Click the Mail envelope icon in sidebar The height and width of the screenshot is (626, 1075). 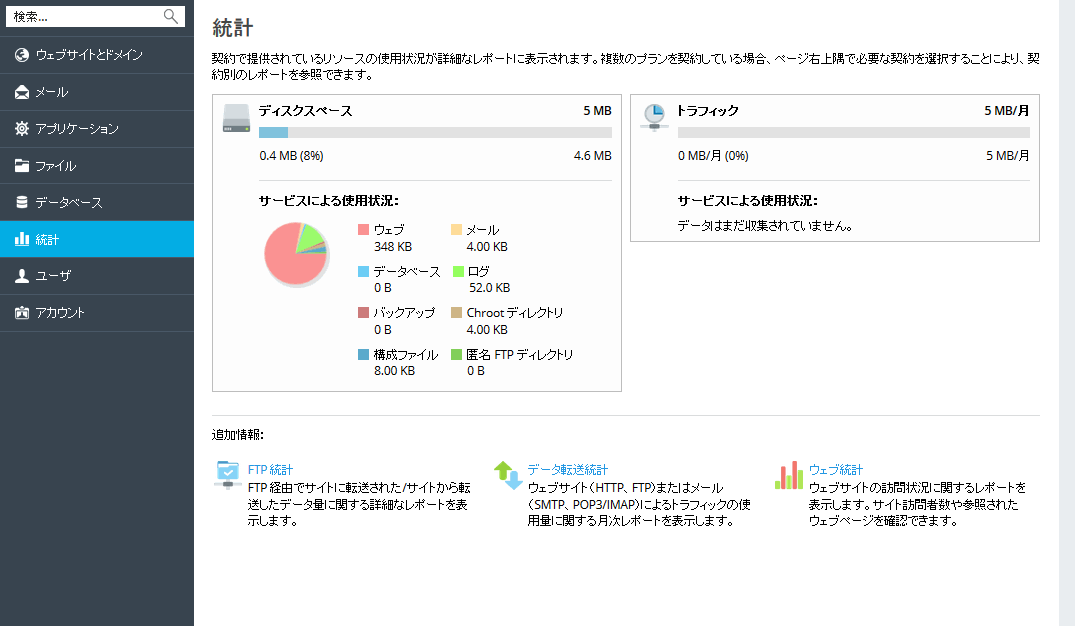click(x=22, y=92)
